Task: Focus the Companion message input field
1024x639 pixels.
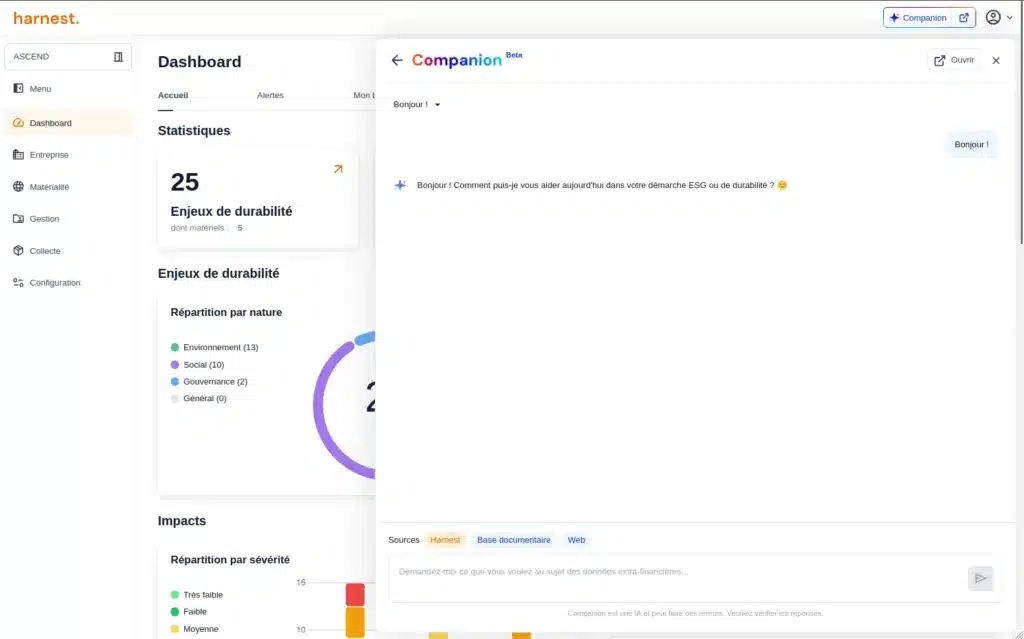Action: tap(679, 578)
